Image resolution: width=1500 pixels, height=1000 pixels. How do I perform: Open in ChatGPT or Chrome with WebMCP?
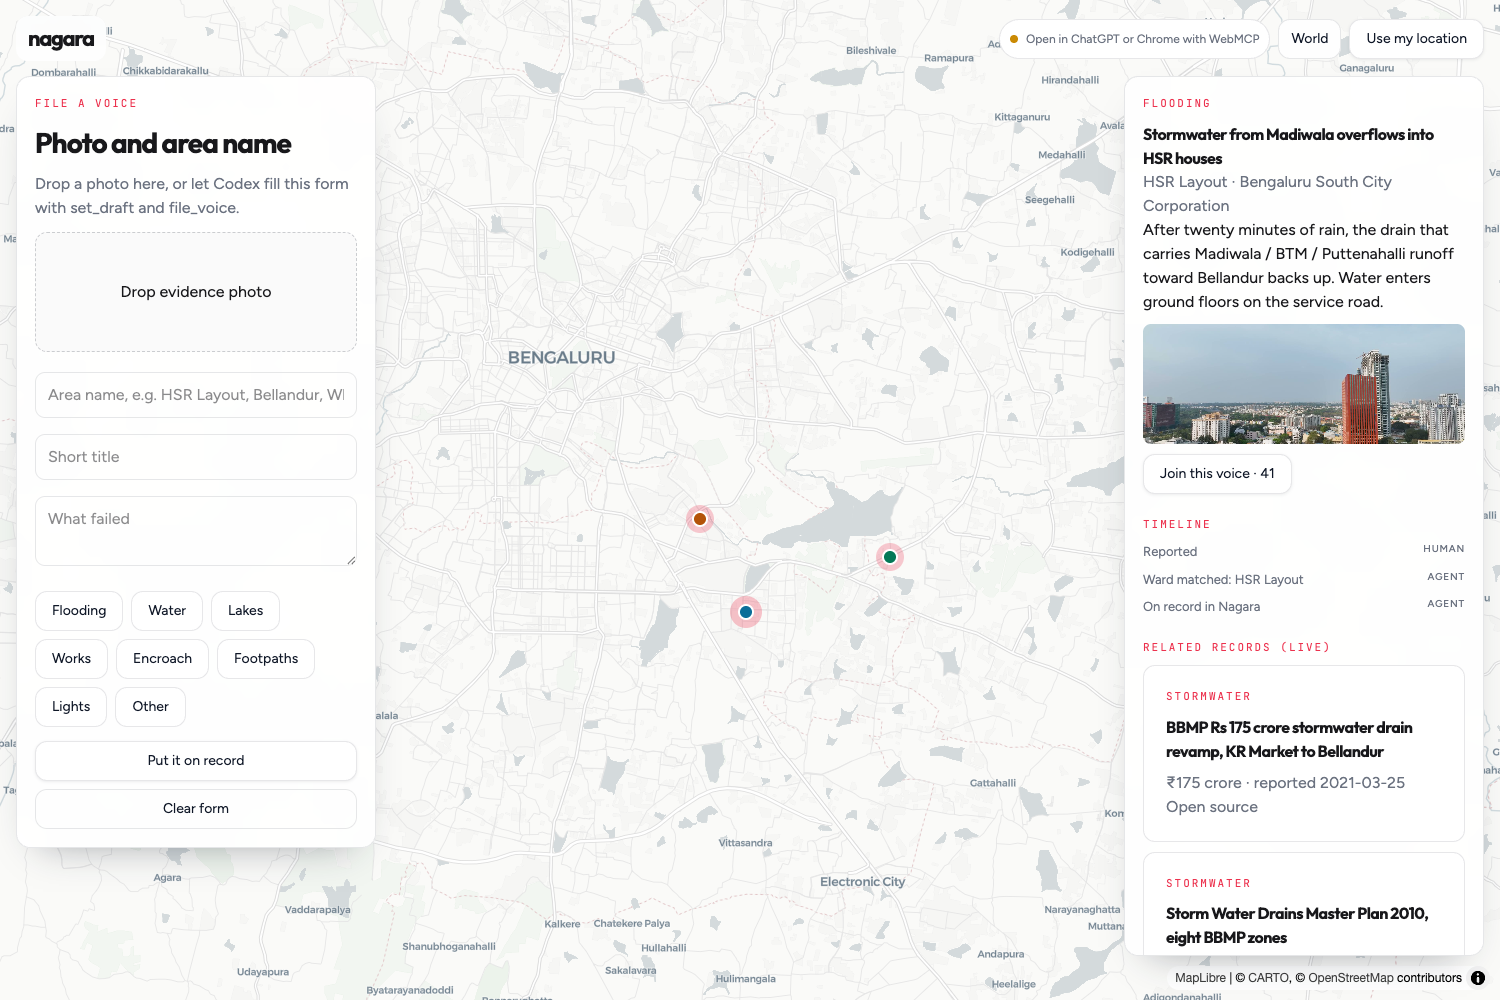tap(1134, 39)
